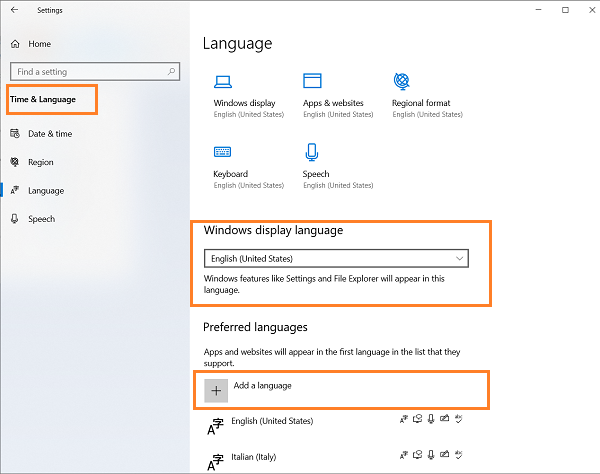Screen dimensions: 600x474
Task: Click English row handwriting feature icon
Action: (x=444, y=419)
